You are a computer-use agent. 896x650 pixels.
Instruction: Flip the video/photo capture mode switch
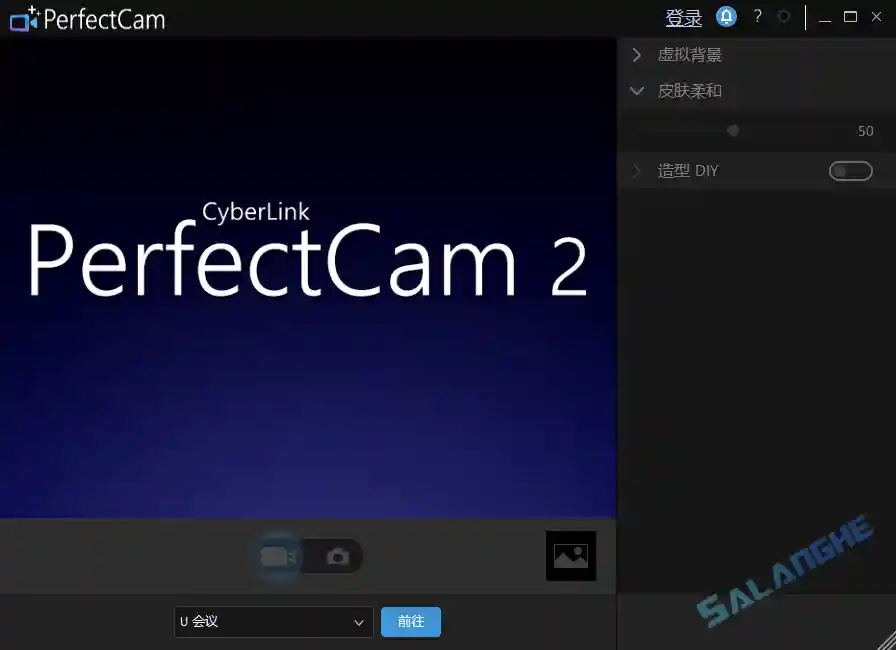pos(307,556)
